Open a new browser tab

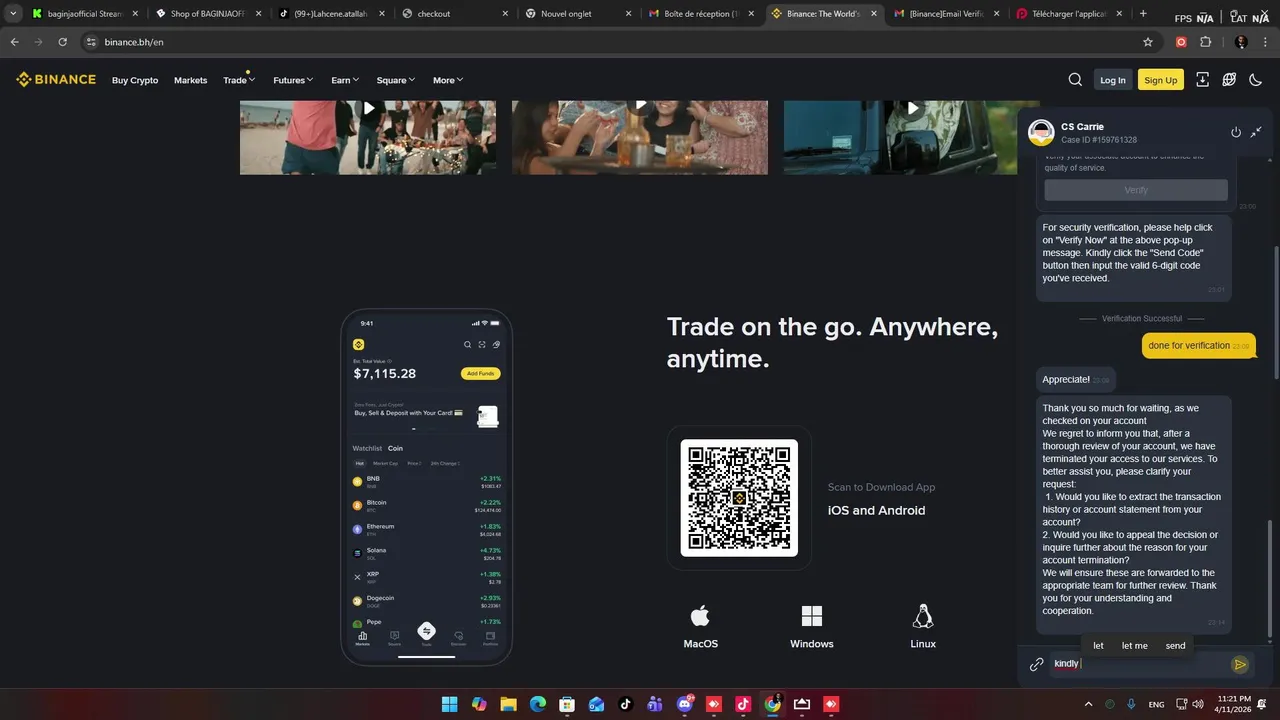click(1143, 14)
